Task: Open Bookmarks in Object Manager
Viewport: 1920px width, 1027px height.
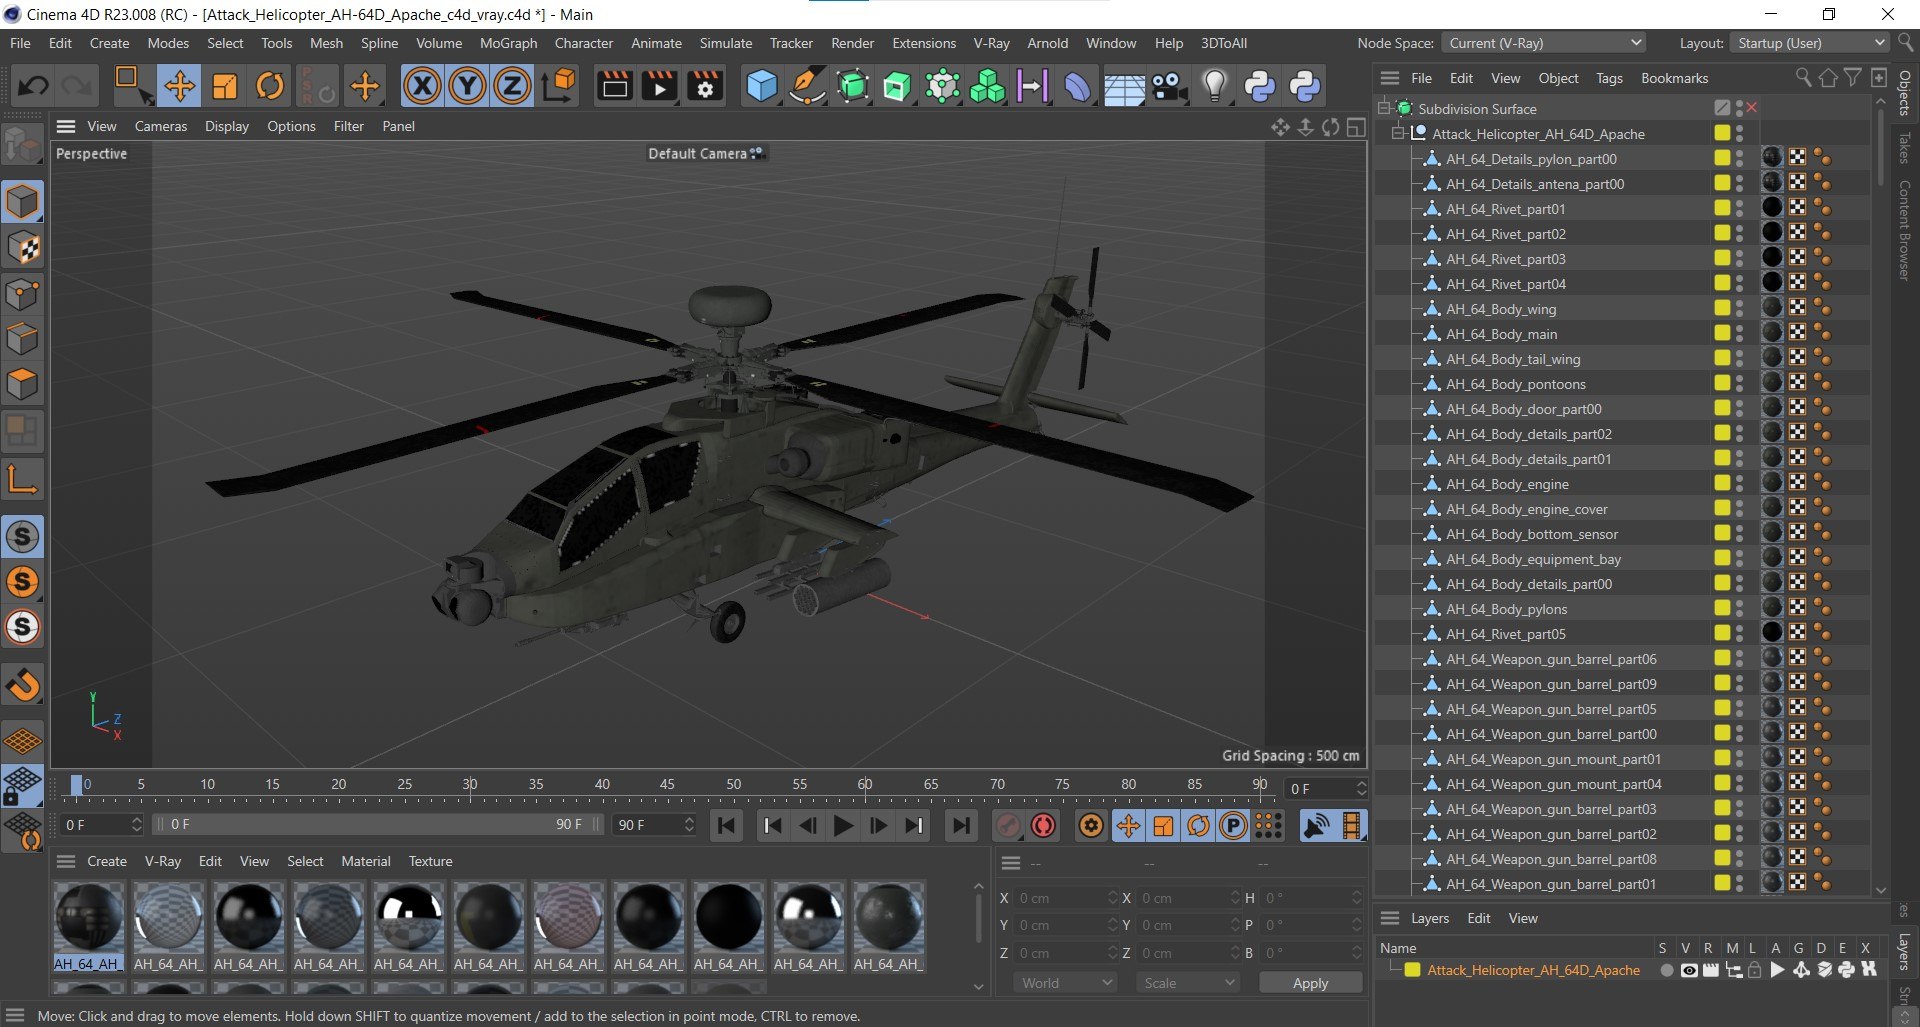Action: point(1674,78)
